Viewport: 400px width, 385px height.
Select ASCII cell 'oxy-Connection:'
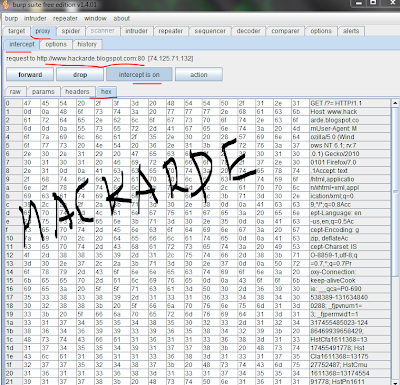click(x=349, y=272)
